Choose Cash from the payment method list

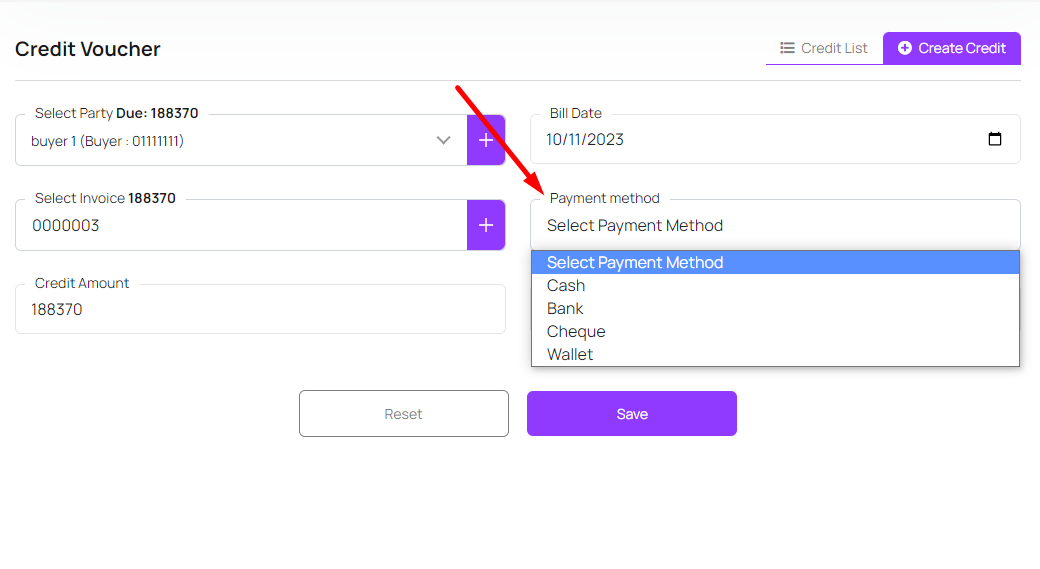tap(566, 286)
